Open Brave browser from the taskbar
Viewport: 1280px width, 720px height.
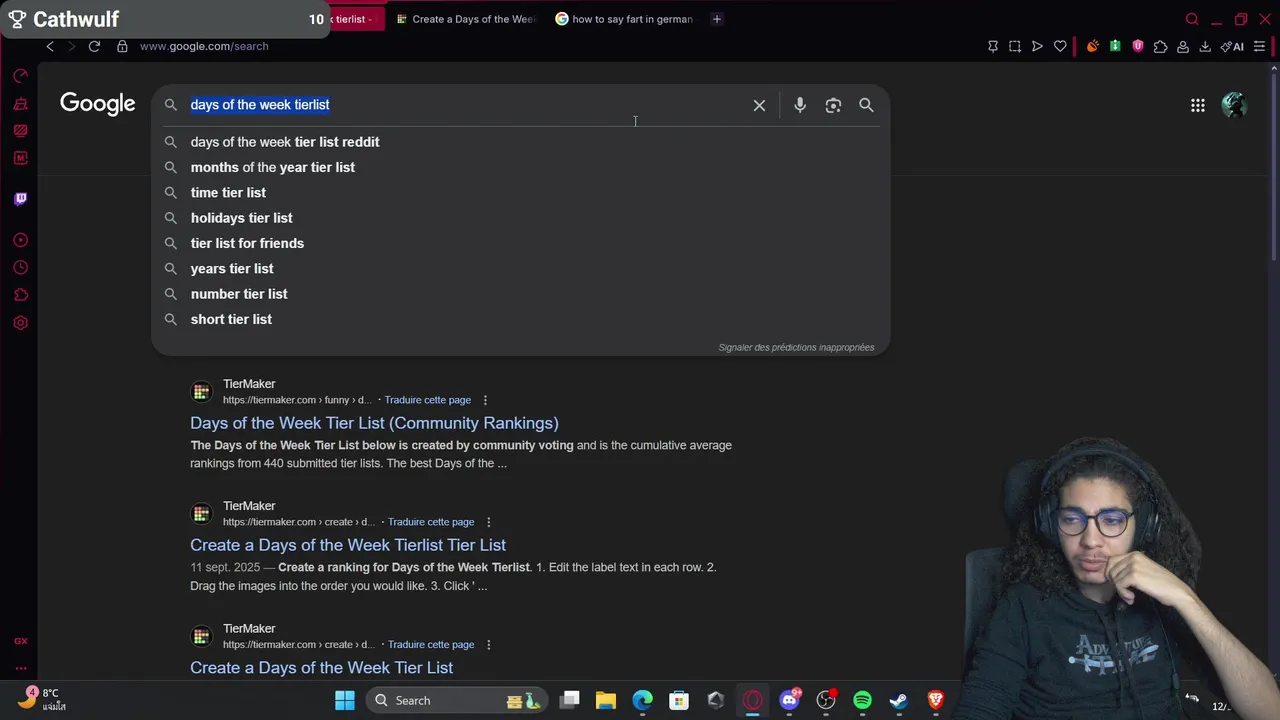coord(935,700)
